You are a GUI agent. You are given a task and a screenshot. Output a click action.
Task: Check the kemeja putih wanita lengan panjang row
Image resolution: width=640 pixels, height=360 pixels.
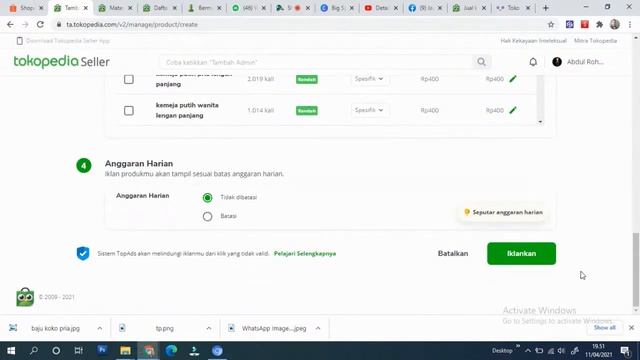tap(129, 111)
